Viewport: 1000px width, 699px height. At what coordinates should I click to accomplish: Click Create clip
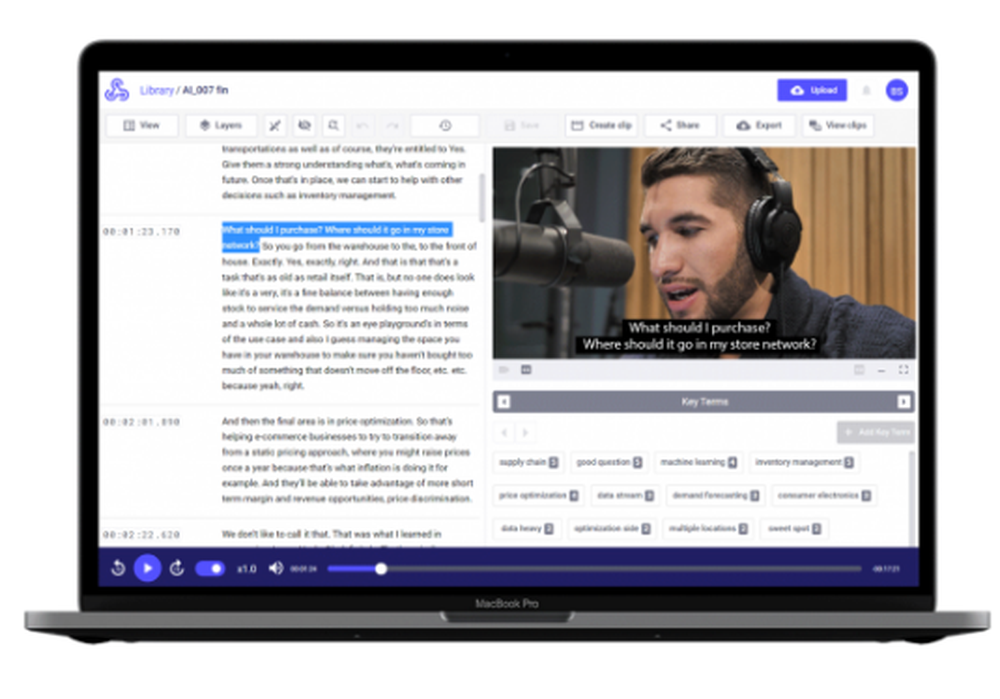tap(601, 125)
